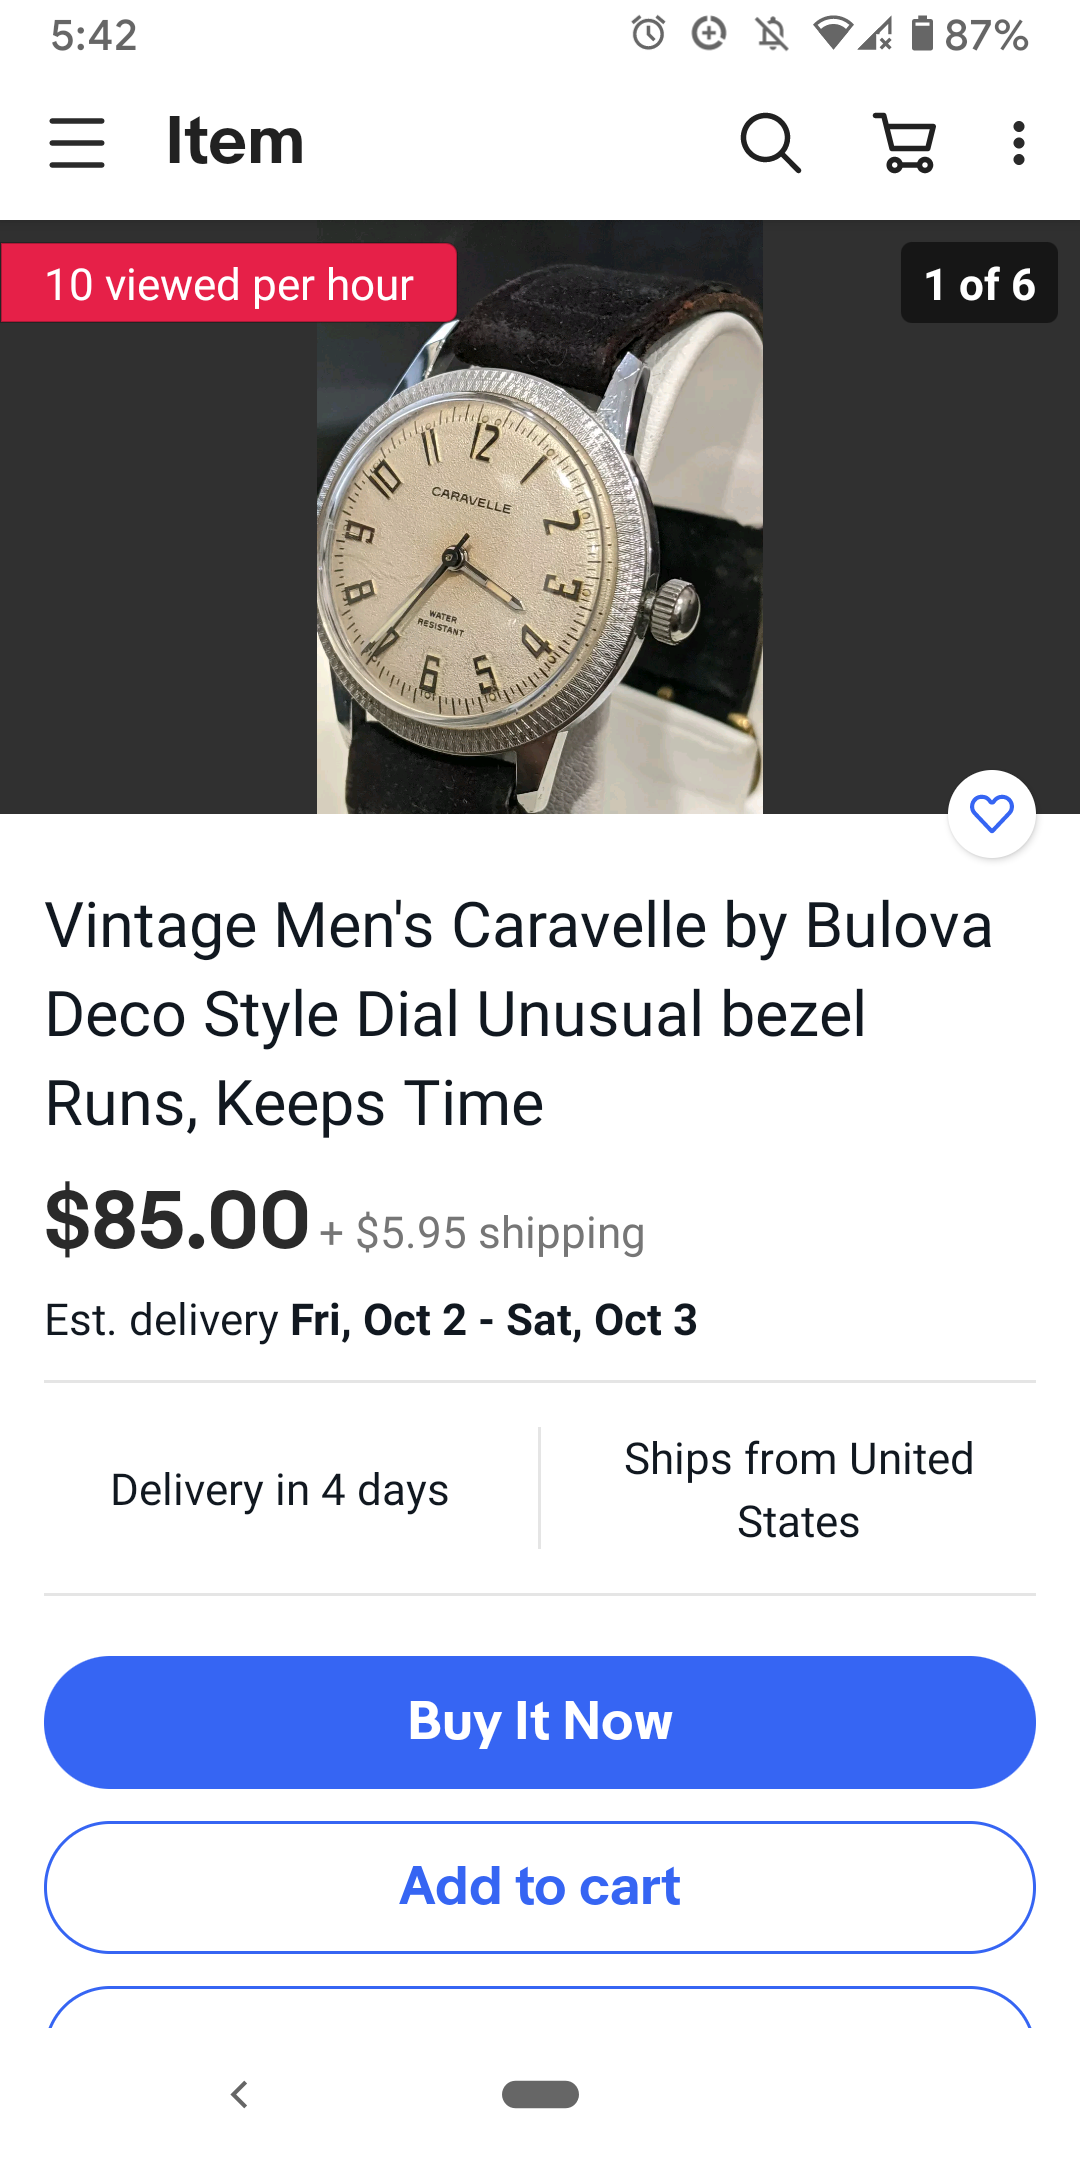Tap the muted notifications bell icon
The image size is (1080, 2160).
click(771, 34)
